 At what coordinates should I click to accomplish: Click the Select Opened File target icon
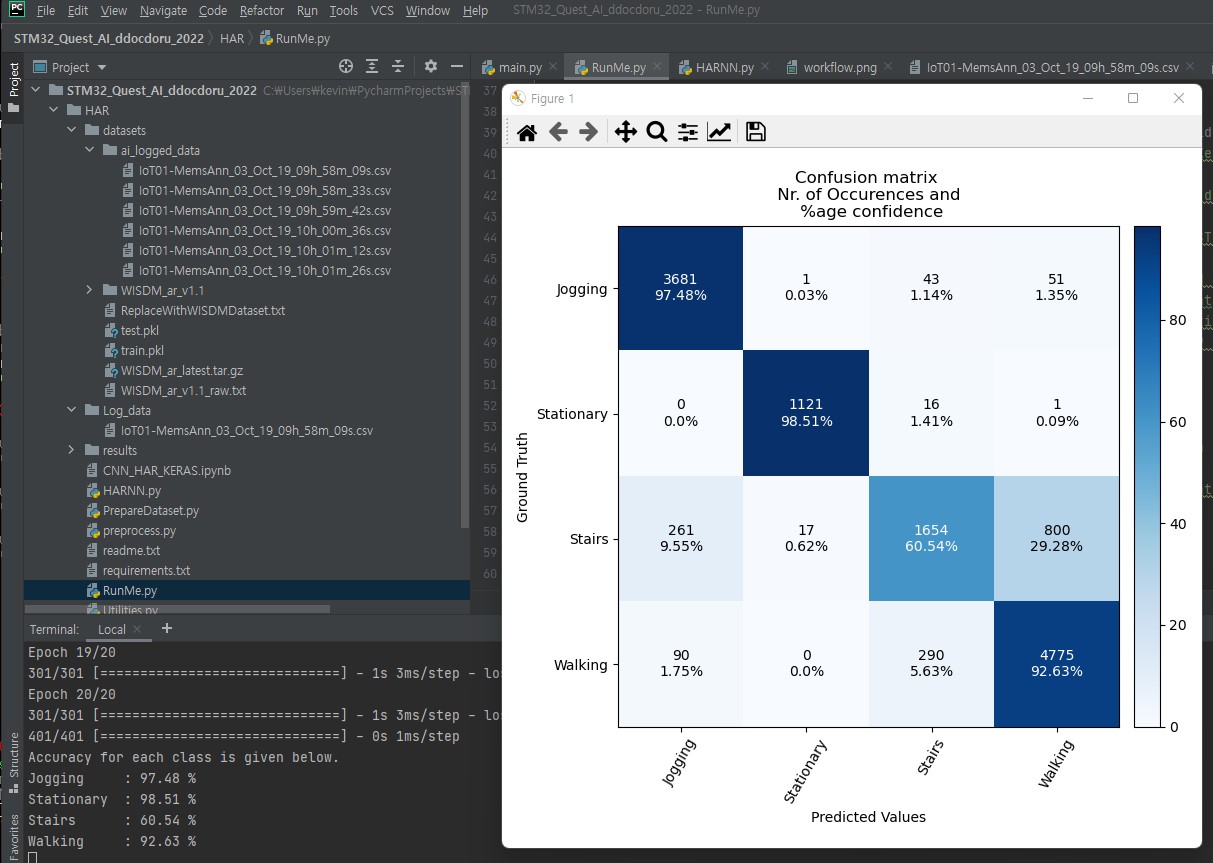click(346, 67)
